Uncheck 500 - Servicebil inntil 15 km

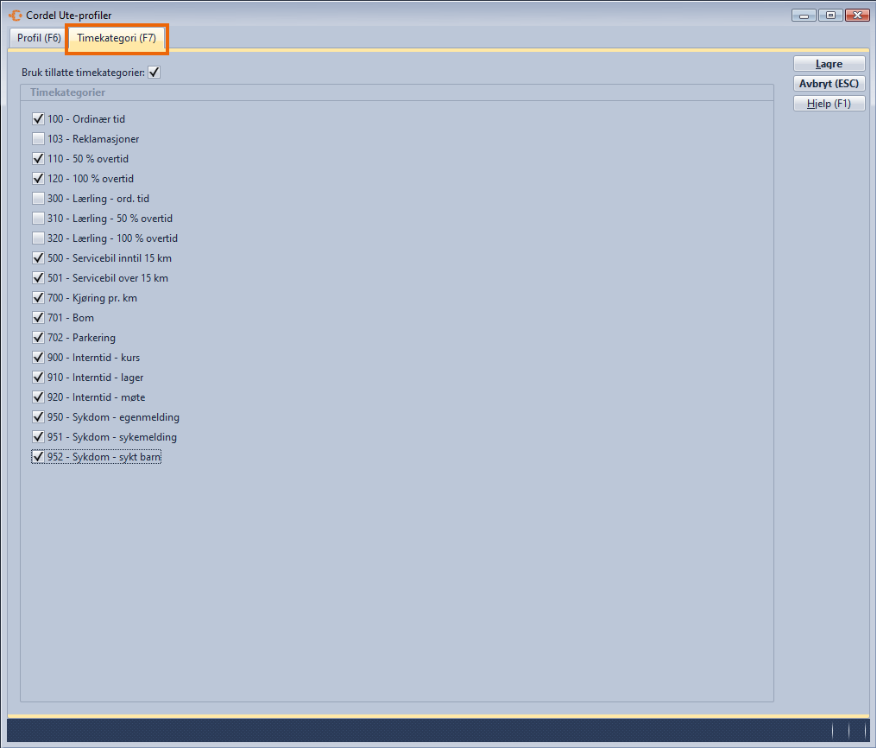[38, 258]
